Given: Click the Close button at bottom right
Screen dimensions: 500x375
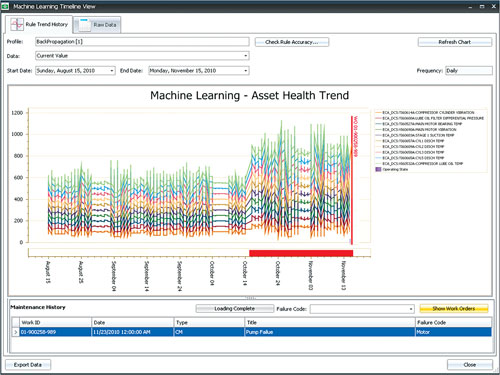Looking at the screenshot, I should pyautogui.click(x=470, y=365).
